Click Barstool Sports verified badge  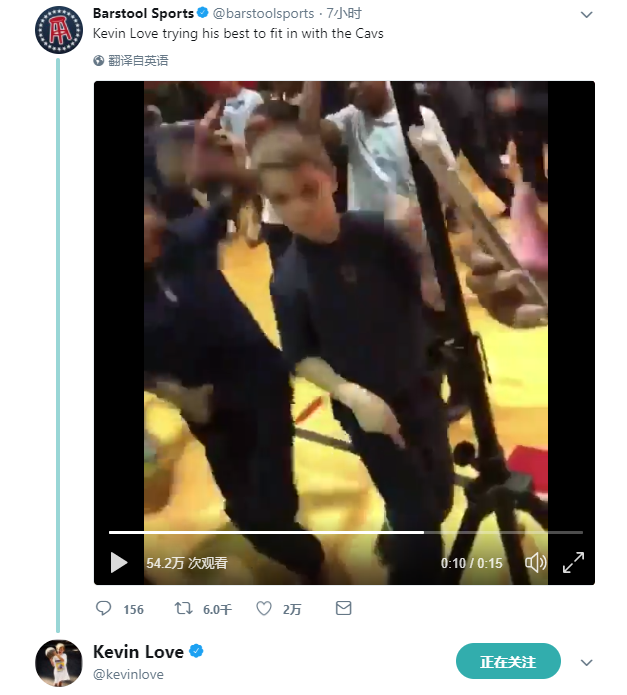(x=203, y=14)
